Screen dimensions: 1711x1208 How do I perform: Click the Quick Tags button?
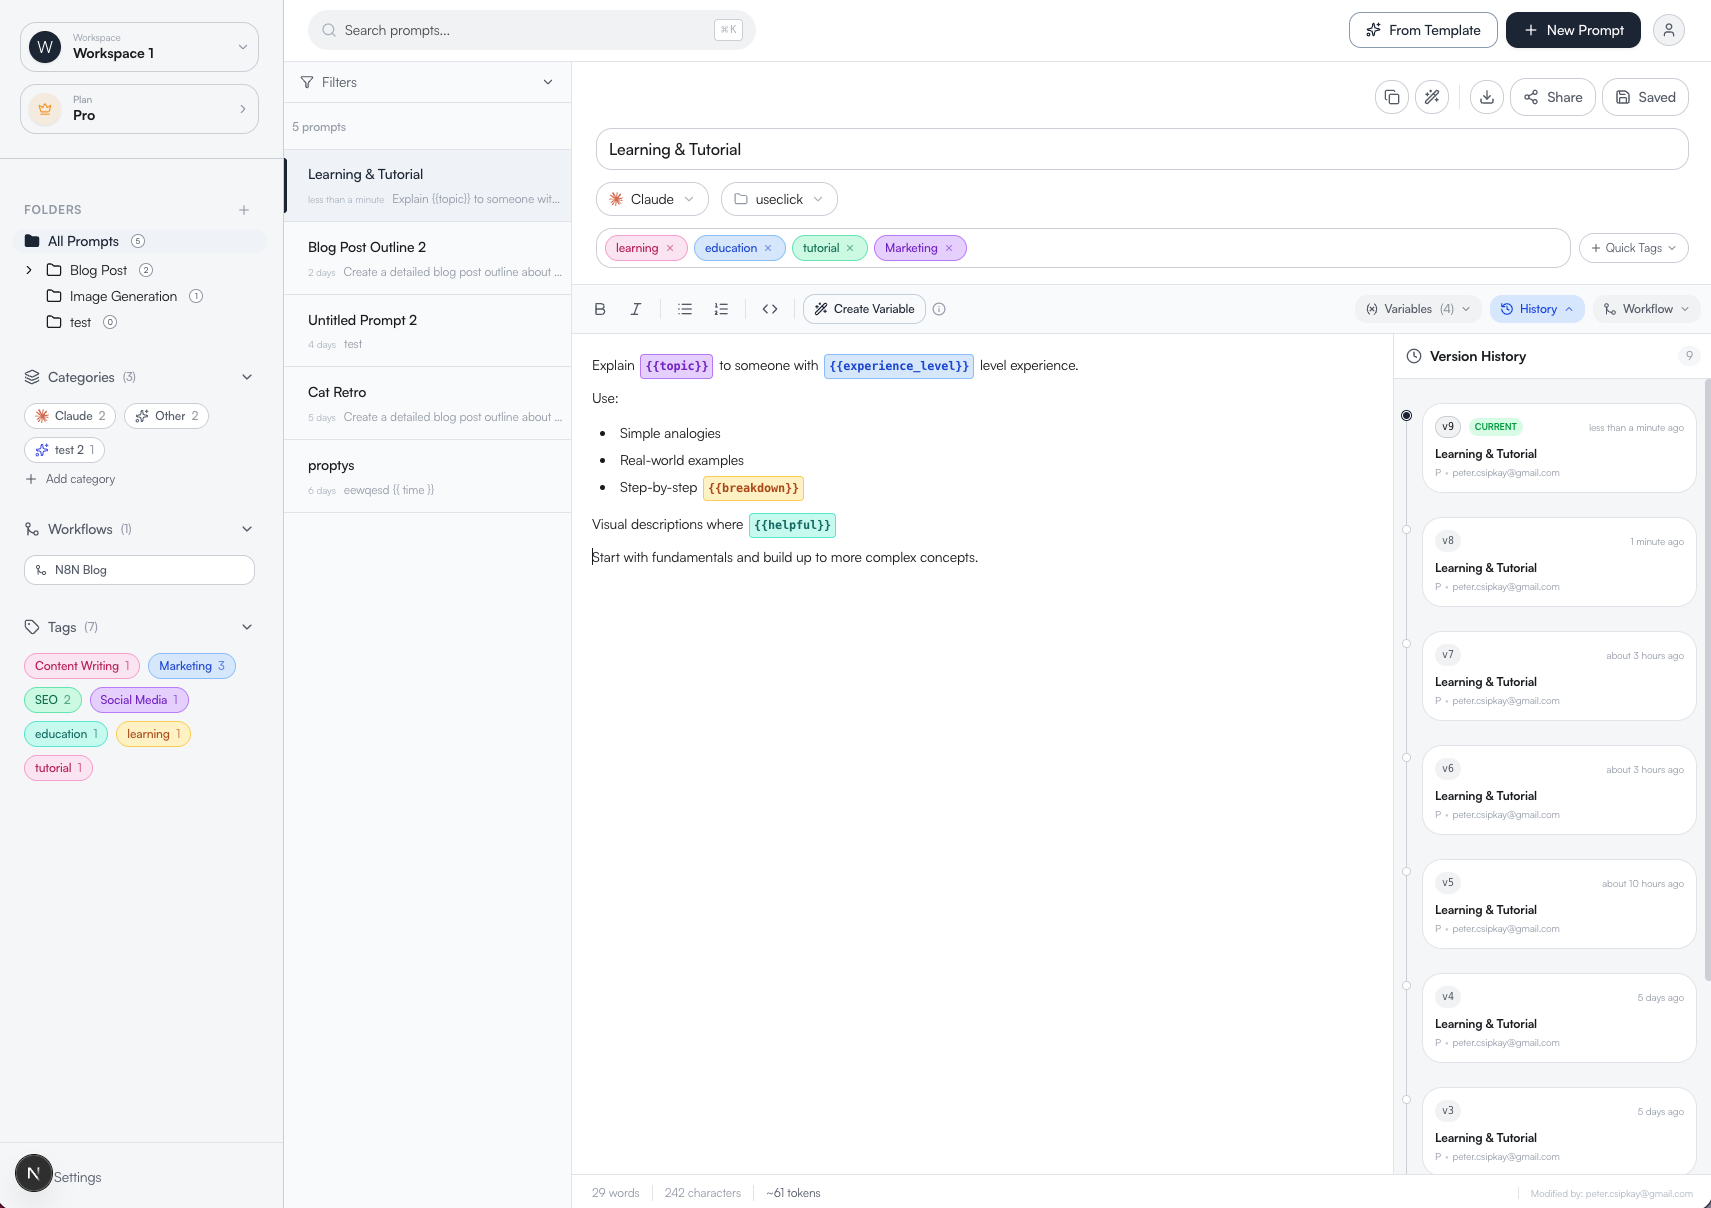point(1633,247)
